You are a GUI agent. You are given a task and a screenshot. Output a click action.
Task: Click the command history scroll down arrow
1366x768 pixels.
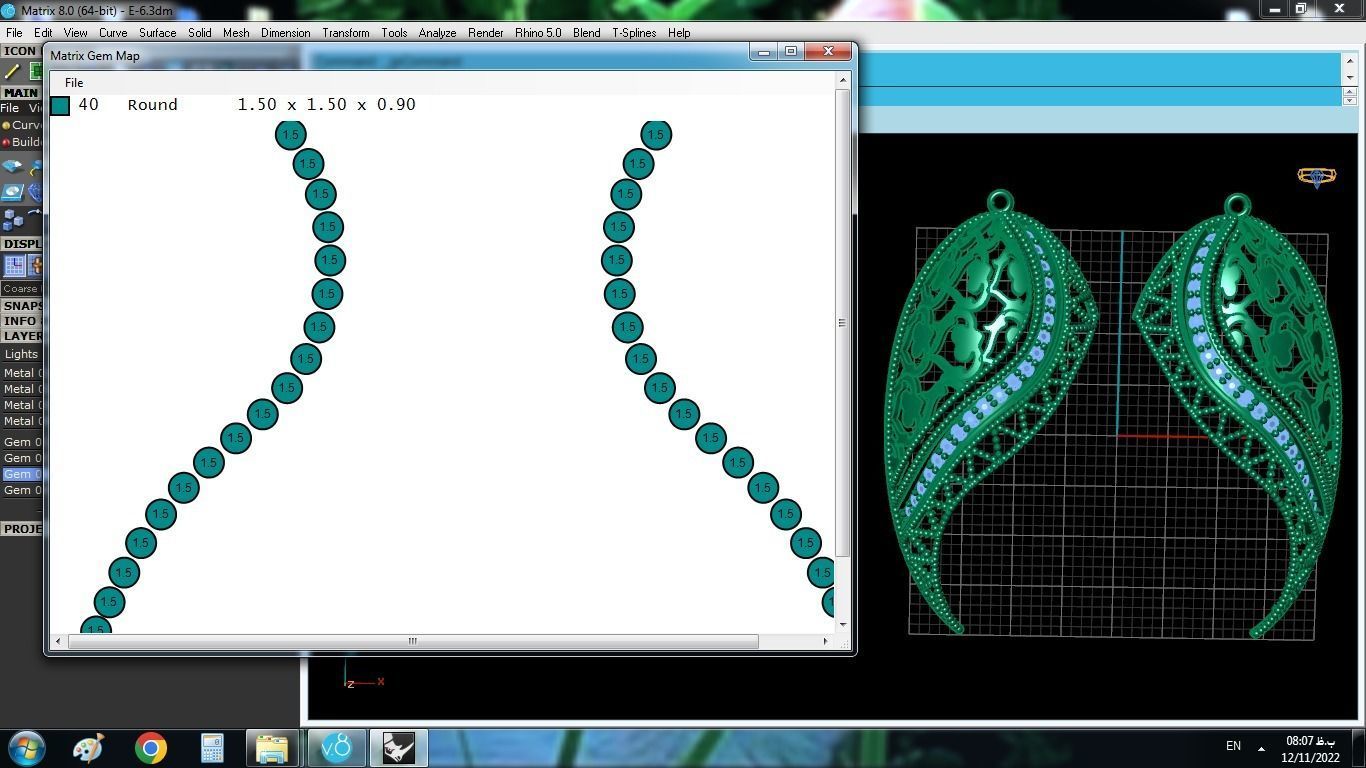1350,77
